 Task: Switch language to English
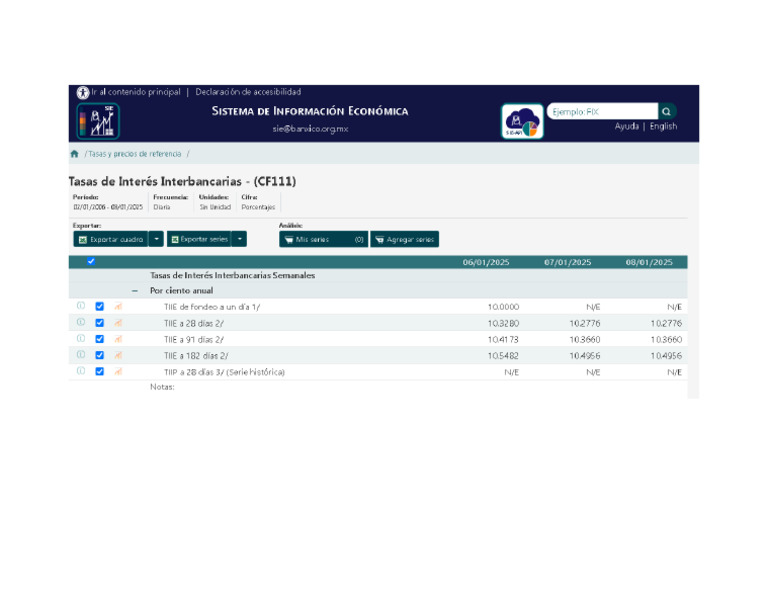pos(663,126)
